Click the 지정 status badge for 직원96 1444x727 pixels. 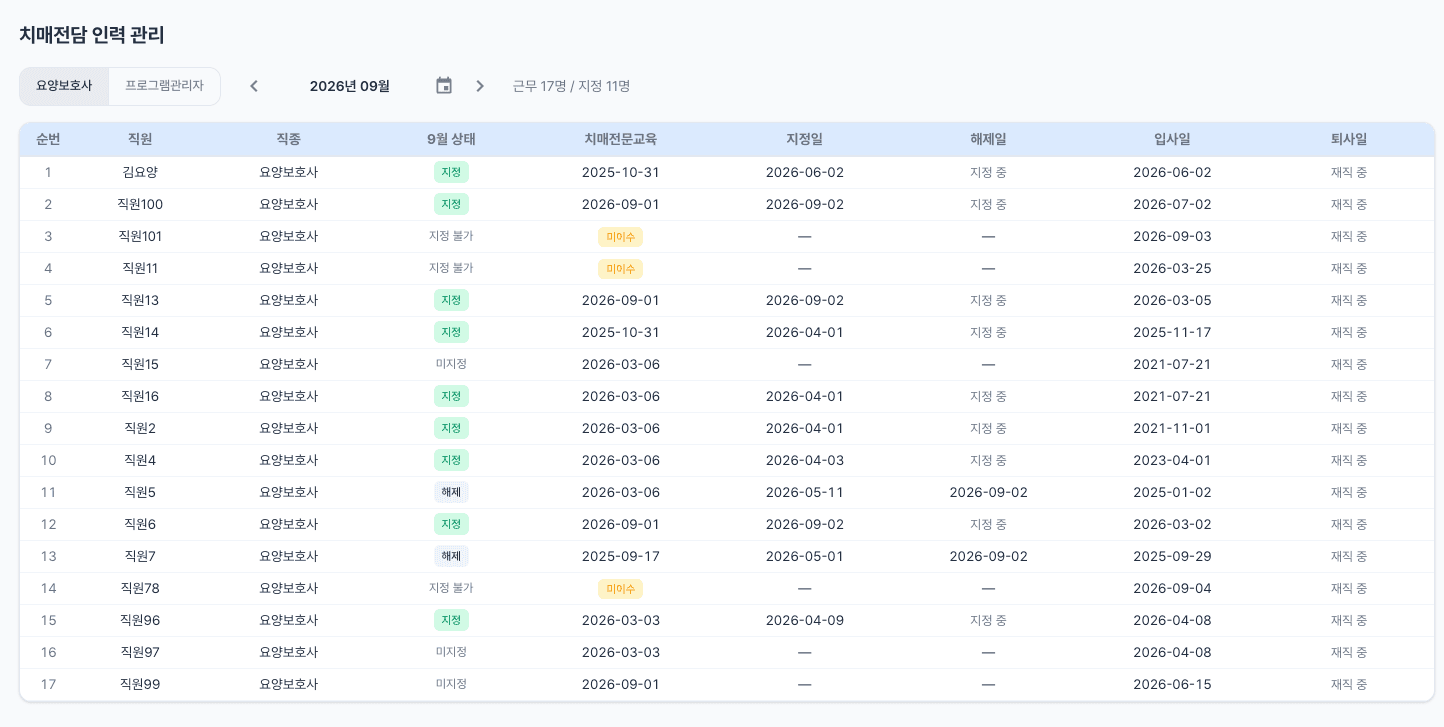tap(451, 620)
